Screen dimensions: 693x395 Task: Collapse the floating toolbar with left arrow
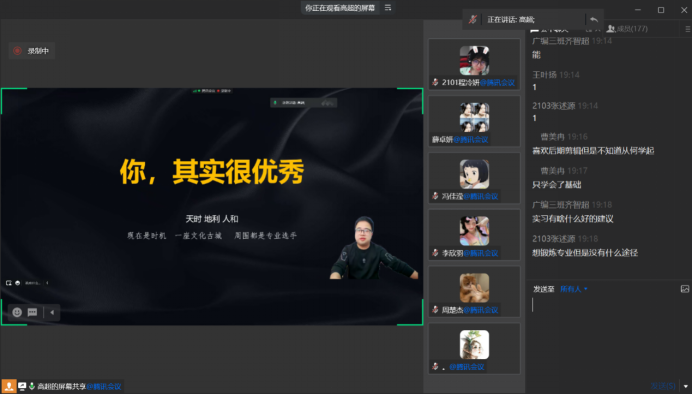pos(52,312)
